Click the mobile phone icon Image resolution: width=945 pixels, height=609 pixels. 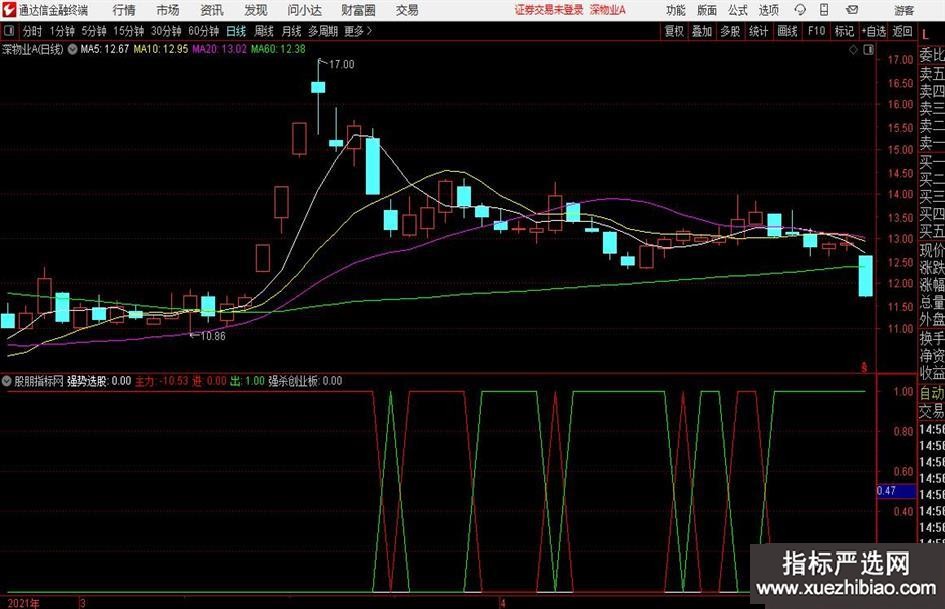click(x=824, y=10)
